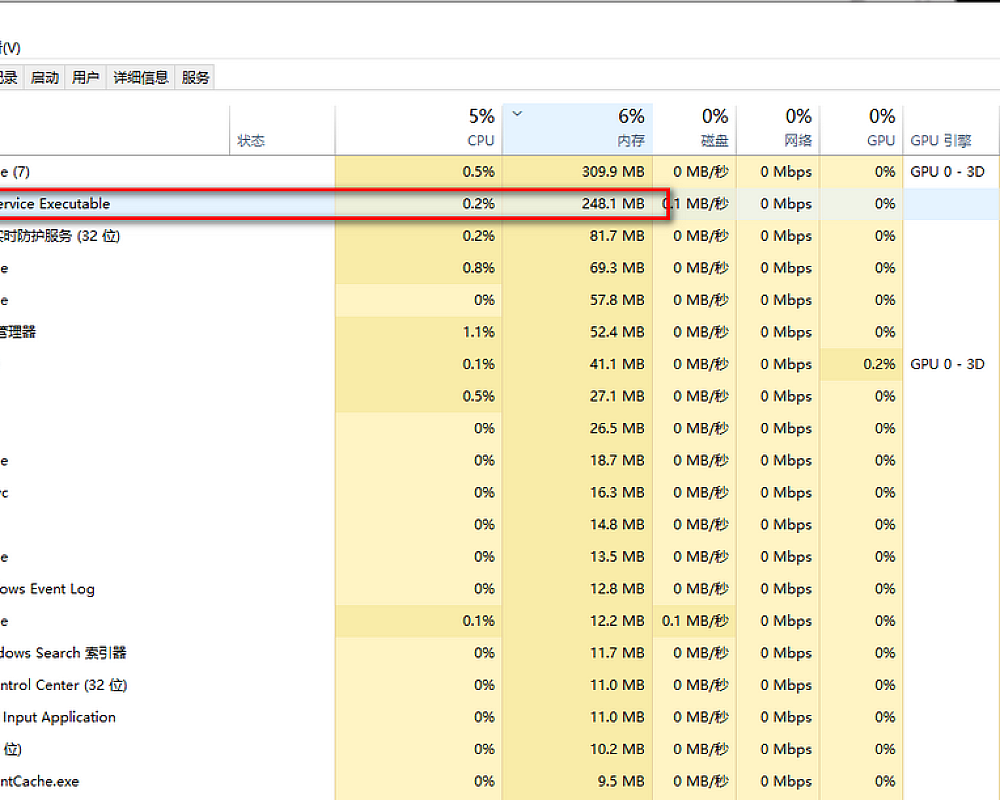
Task: Sort by the 磁盘 column header
Action: pyautogui.click(x=695, y=129)
